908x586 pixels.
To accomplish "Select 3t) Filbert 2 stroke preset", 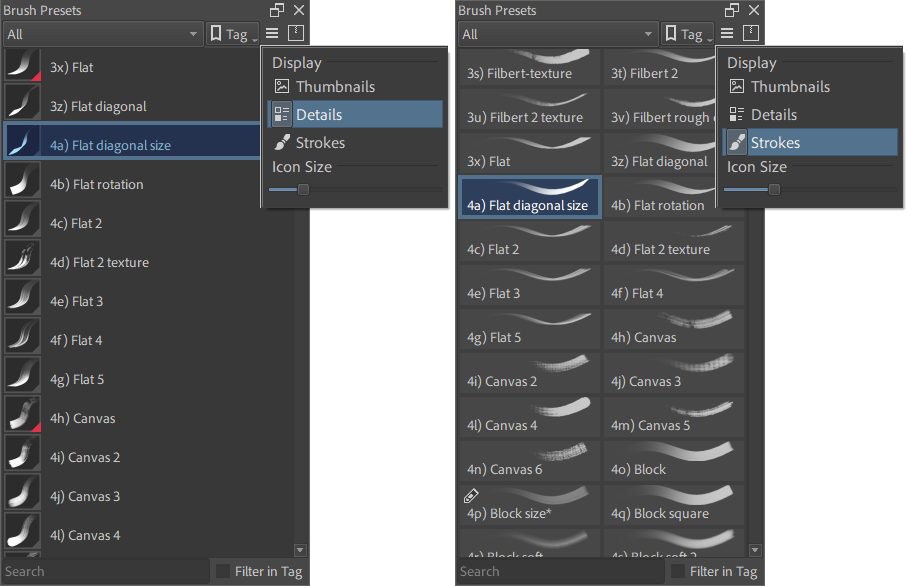I will pyautogui.click(x=659, y=66).
